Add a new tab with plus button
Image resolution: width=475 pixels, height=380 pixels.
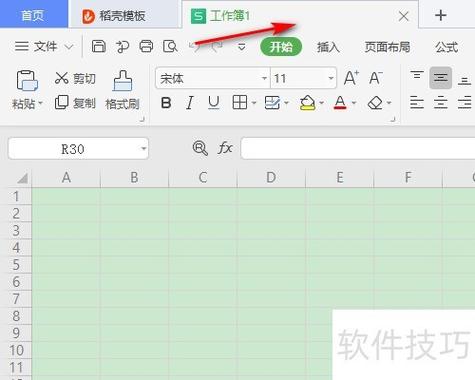(441, 15)
